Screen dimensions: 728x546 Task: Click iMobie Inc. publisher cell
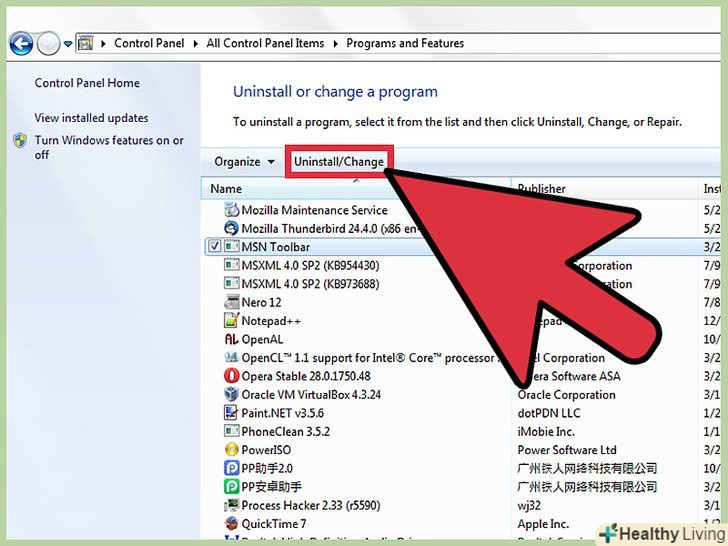click(x=546, y=431)
